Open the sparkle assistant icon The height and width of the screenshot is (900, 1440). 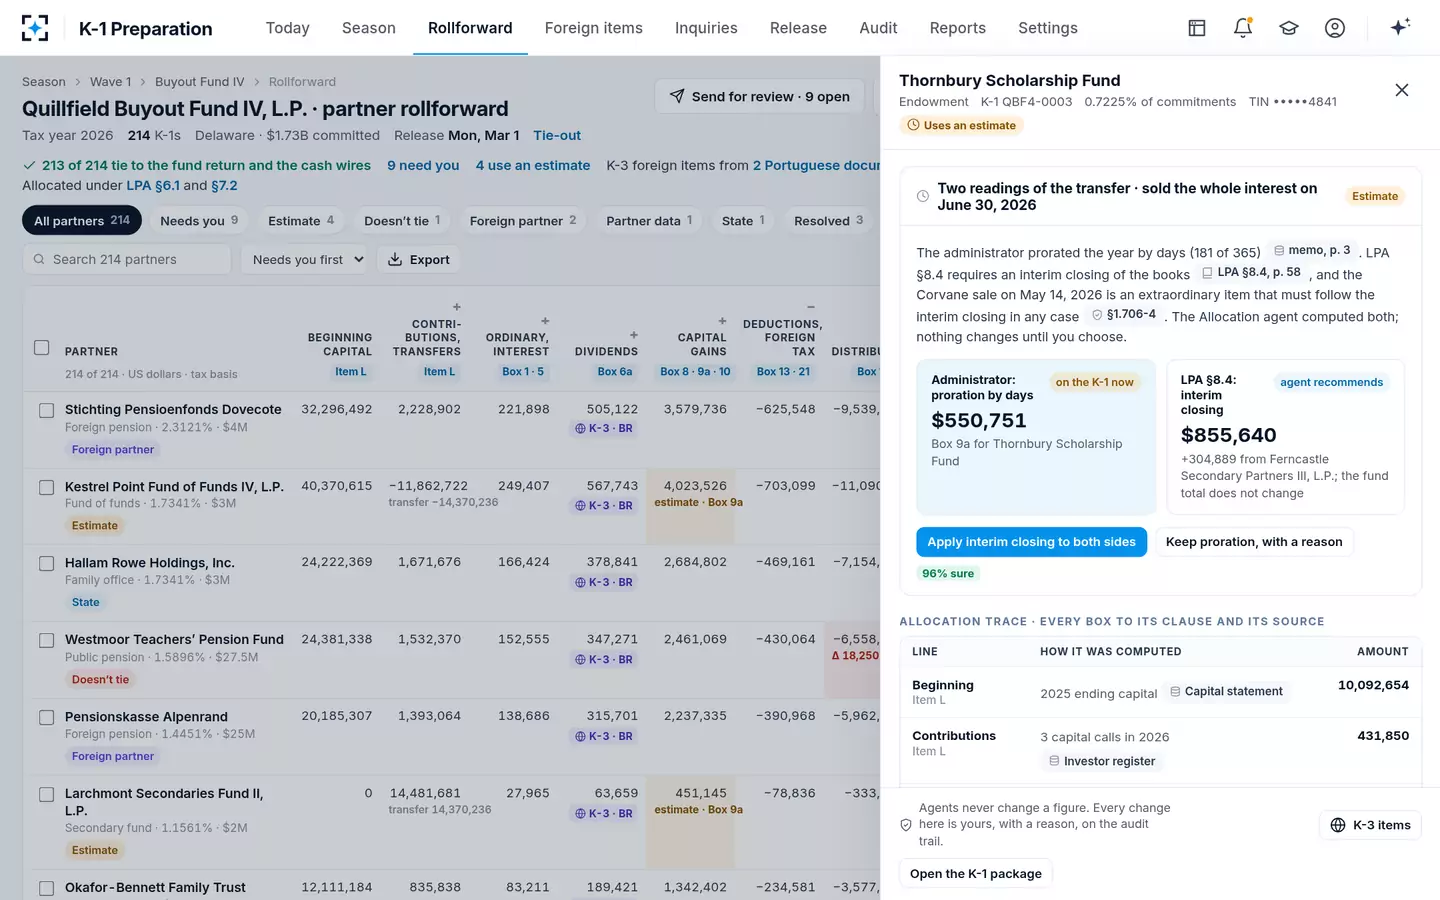1400,27
